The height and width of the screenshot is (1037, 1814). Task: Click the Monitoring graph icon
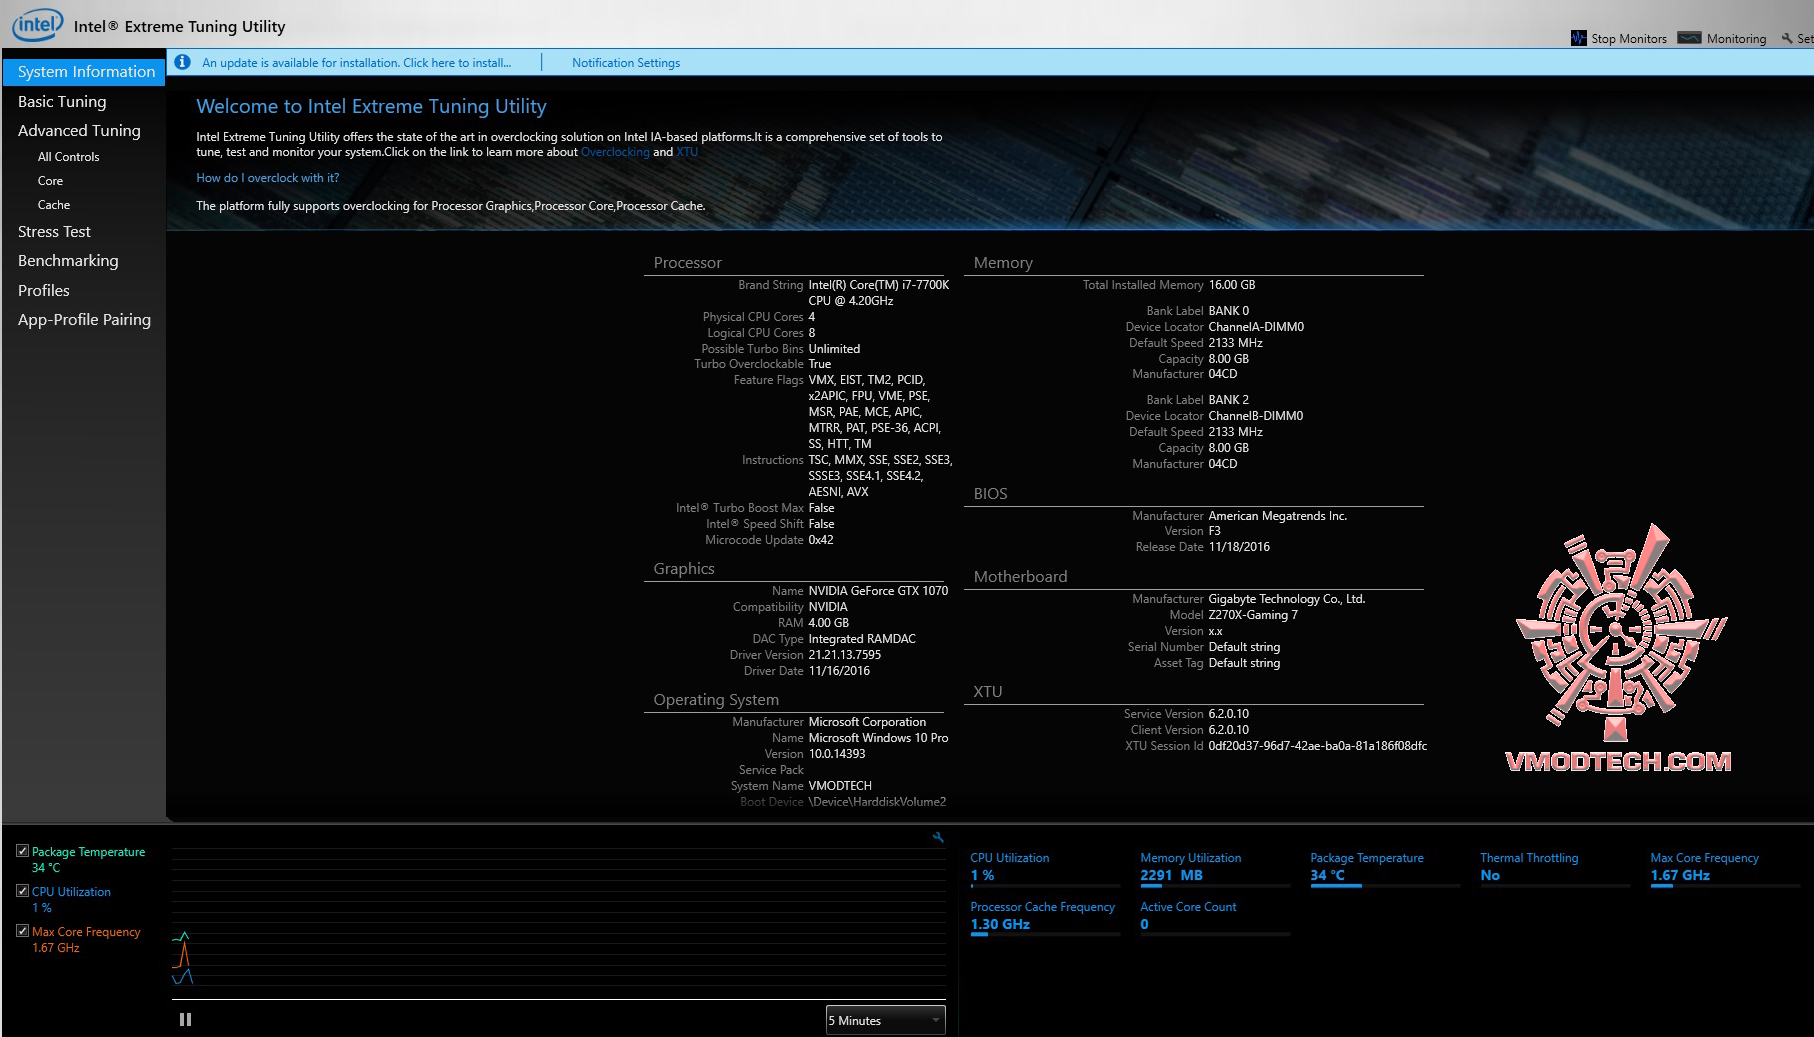tap(1689, 38)
